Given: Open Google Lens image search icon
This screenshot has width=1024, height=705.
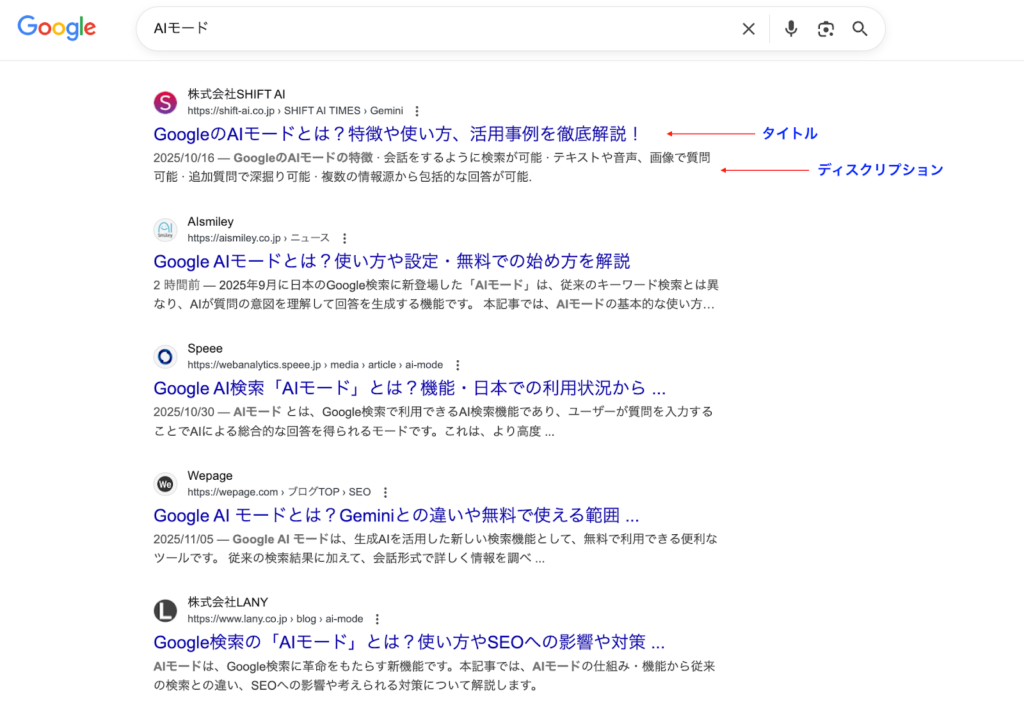Looking at the screenshot, I should point(825,29).
